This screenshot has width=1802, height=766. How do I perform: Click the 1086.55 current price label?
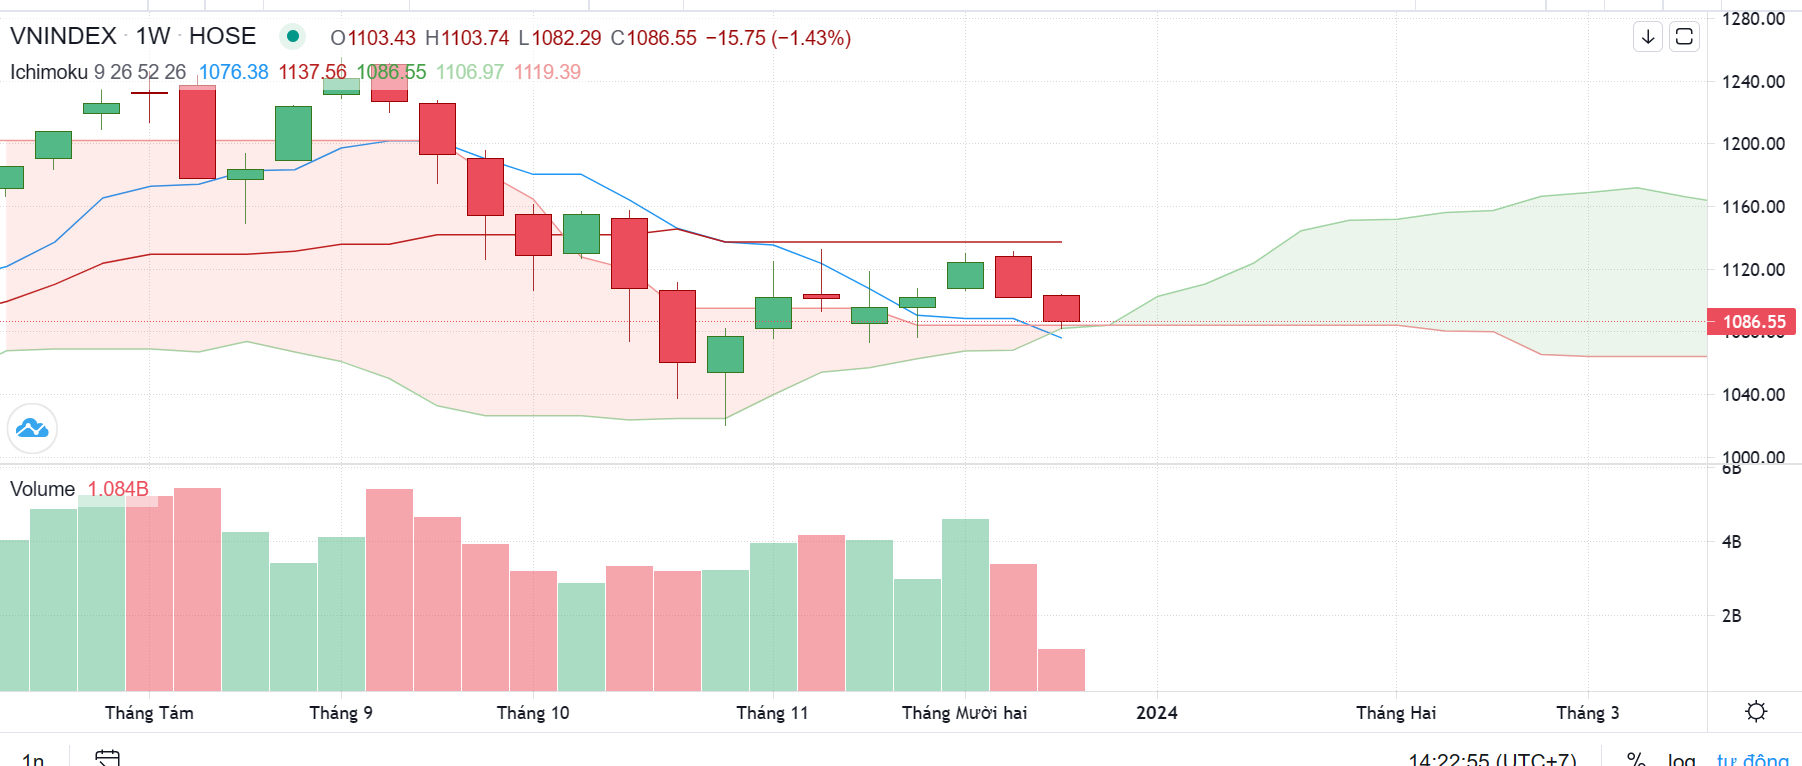pos(1753,322)
